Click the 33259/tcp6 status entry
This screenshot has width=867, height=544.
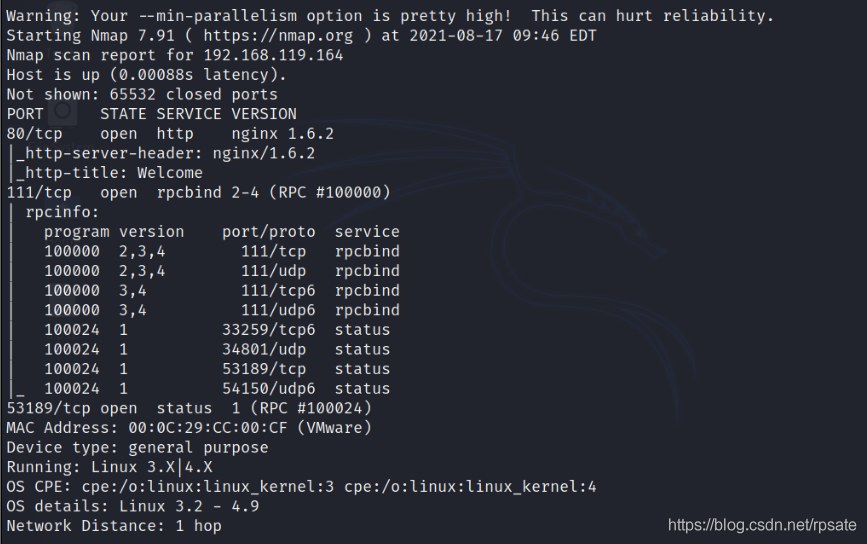click(217, 330)
